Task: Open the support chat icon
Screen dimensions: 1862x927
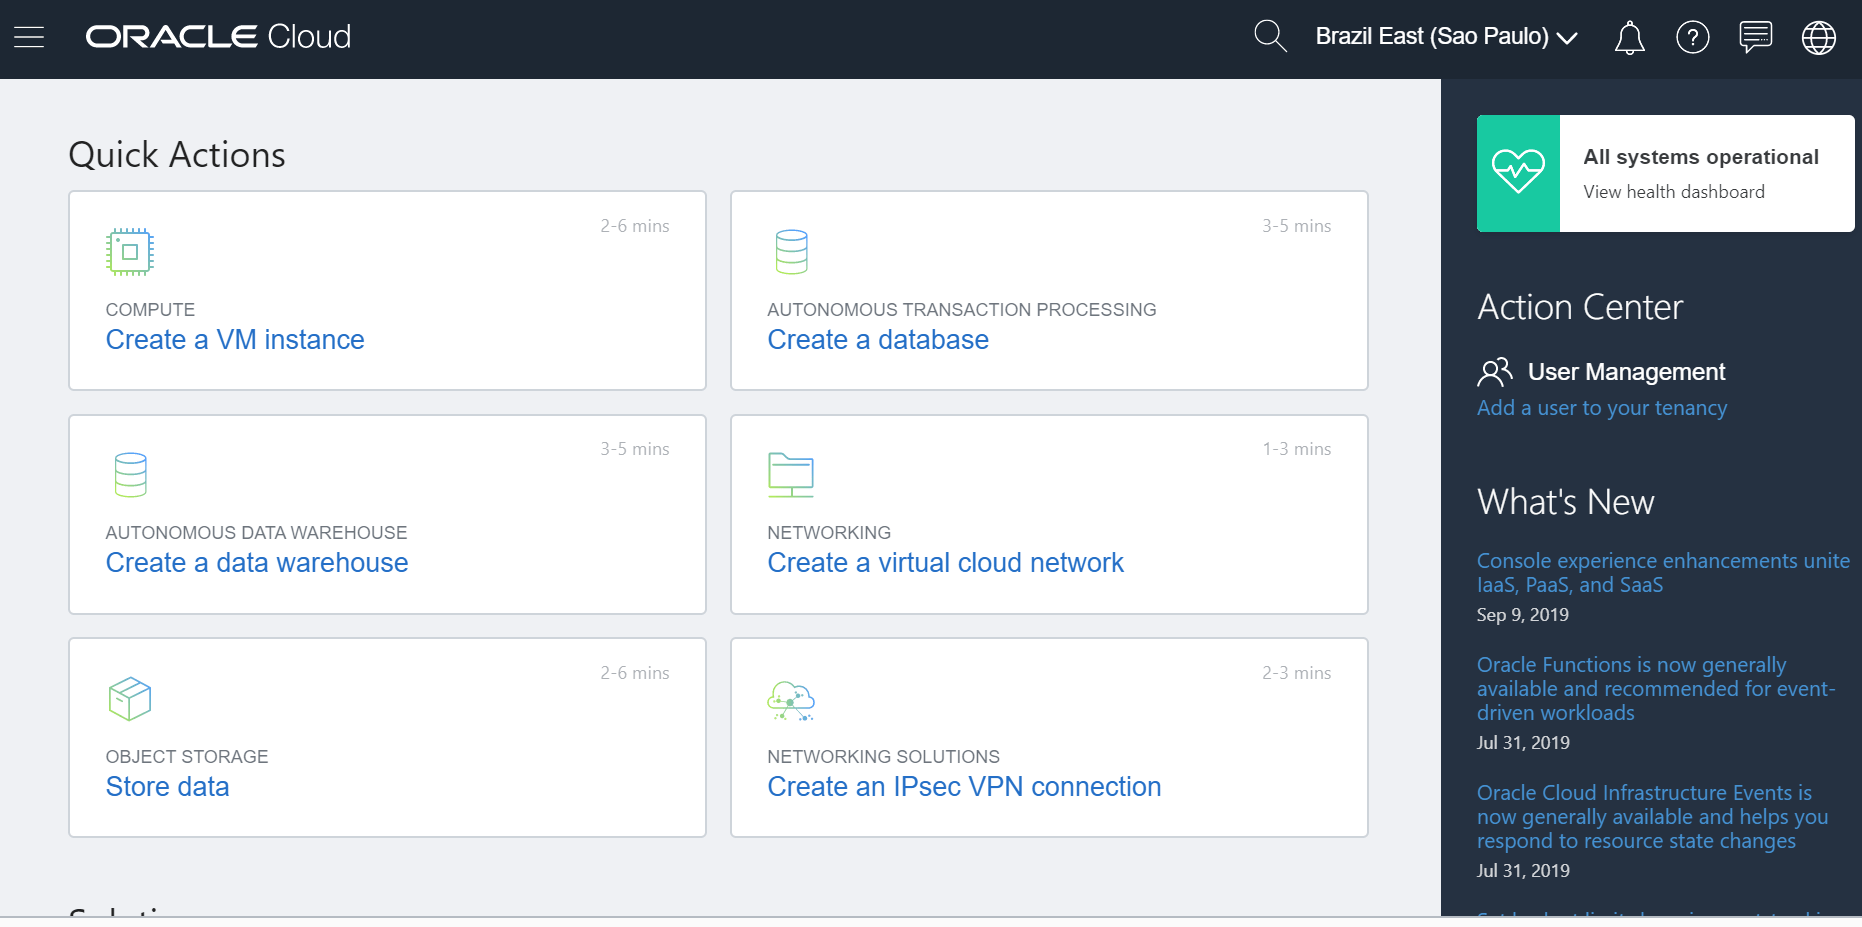Action: pyautogui.click(x=1755, y=37)
